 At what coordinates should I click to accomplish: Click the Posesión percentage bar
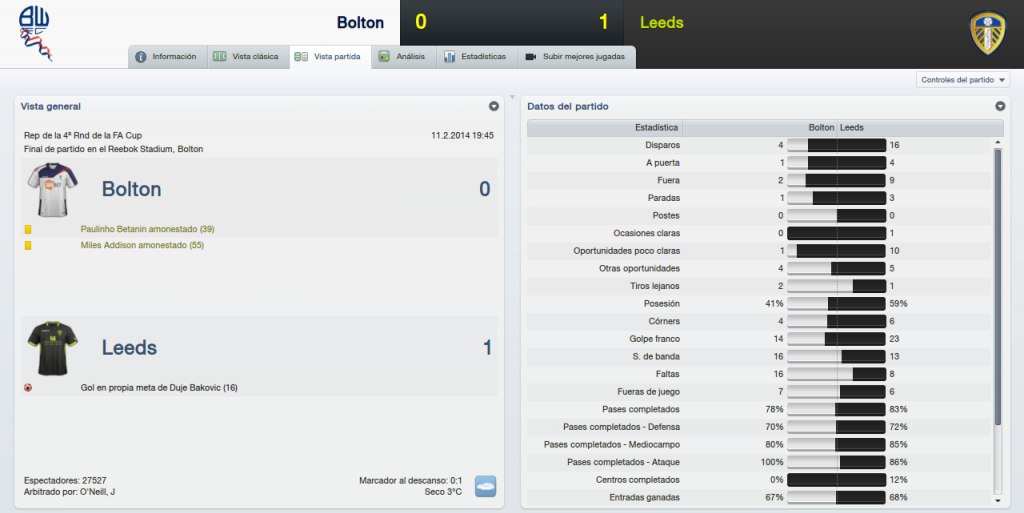click(x=836, y=303)
